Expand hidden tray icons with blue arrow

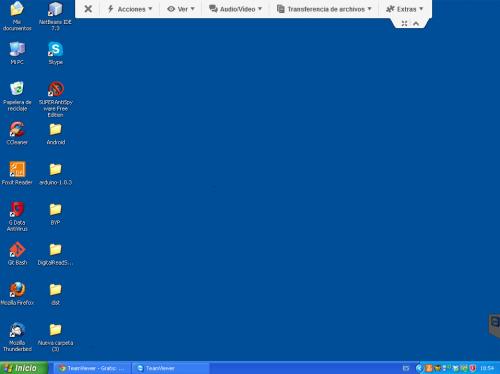point(419,368)
